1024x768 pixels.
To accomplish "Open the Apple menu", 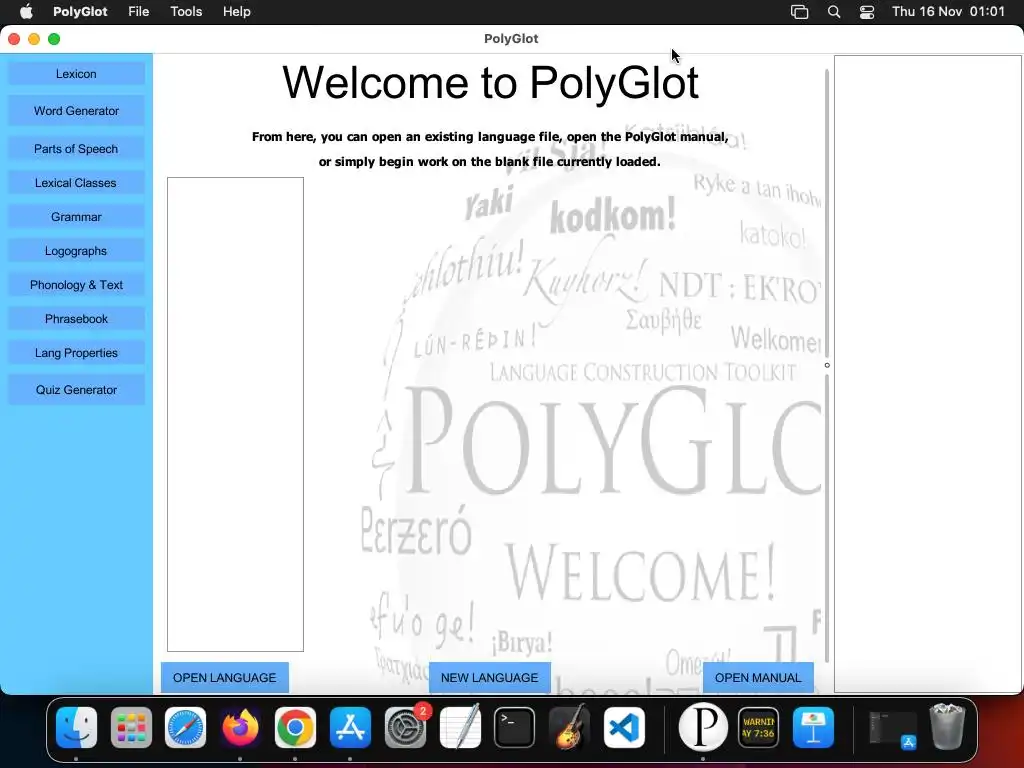I will pos(26,12).
